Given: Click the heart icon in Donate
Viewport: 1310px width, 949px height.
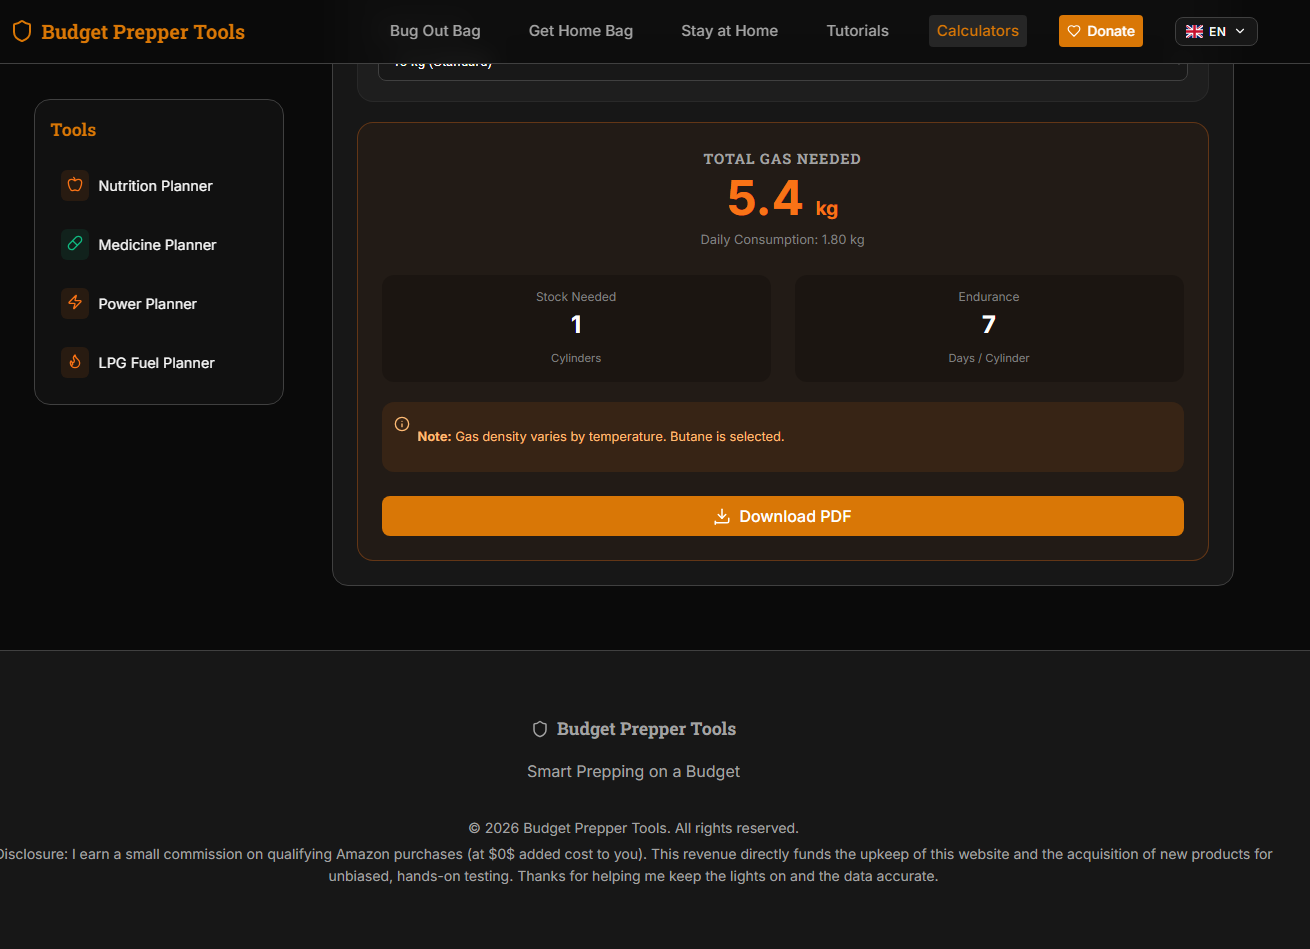Looking at the screenshot, I should click(1074, 31).
